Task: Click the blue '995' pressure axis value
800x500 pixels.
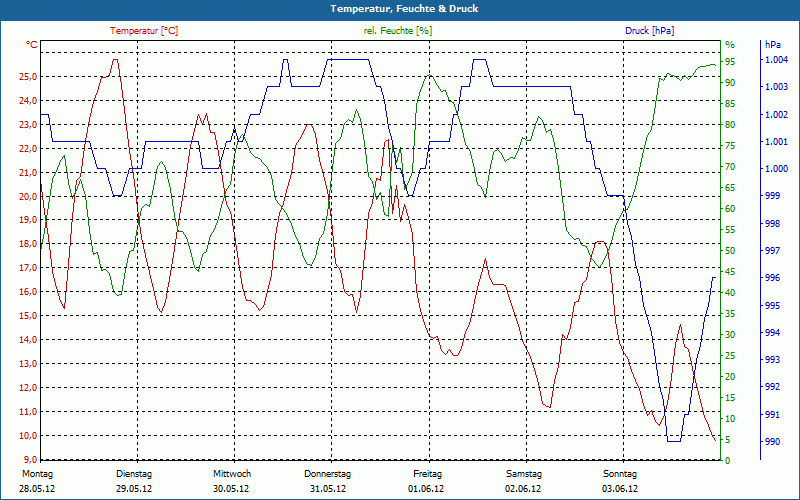Action: pos(772,306)
